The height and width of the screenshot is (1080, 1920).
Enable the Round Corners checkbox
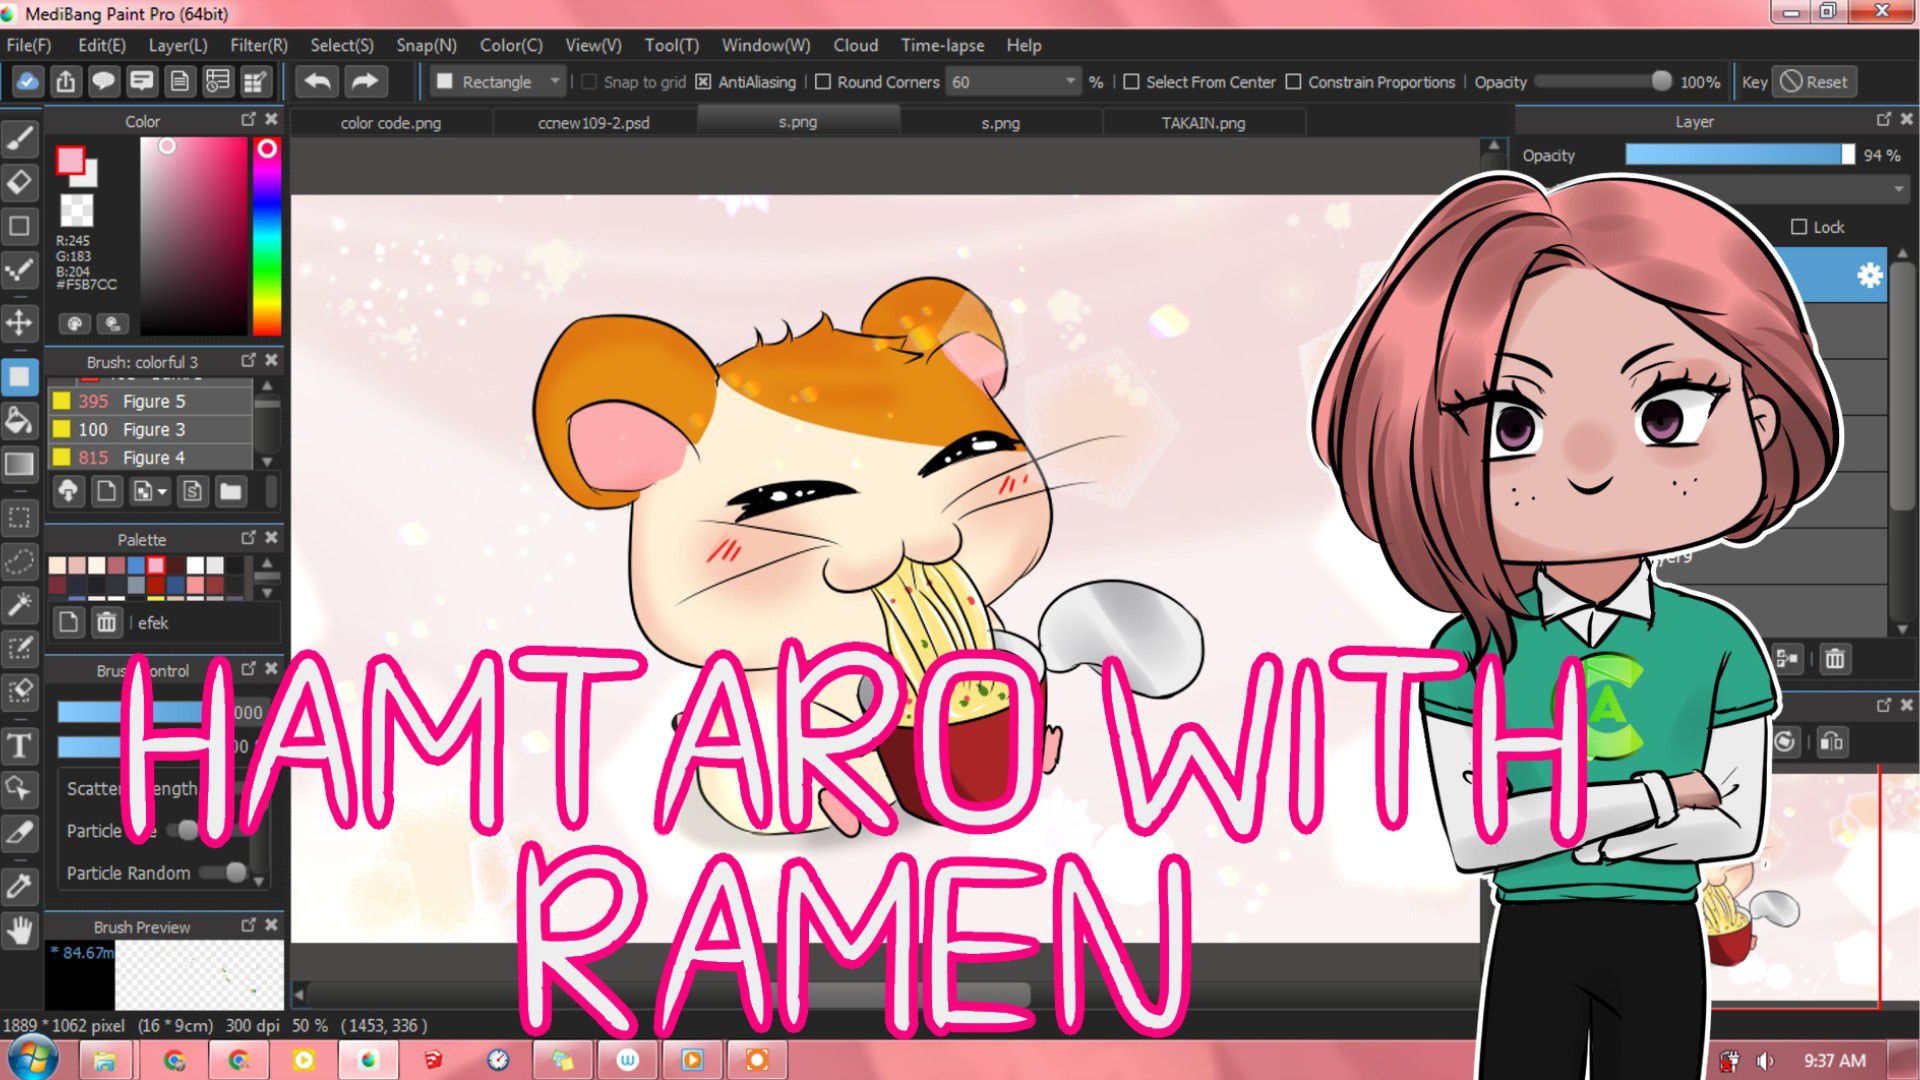click(x=823, y=82)
